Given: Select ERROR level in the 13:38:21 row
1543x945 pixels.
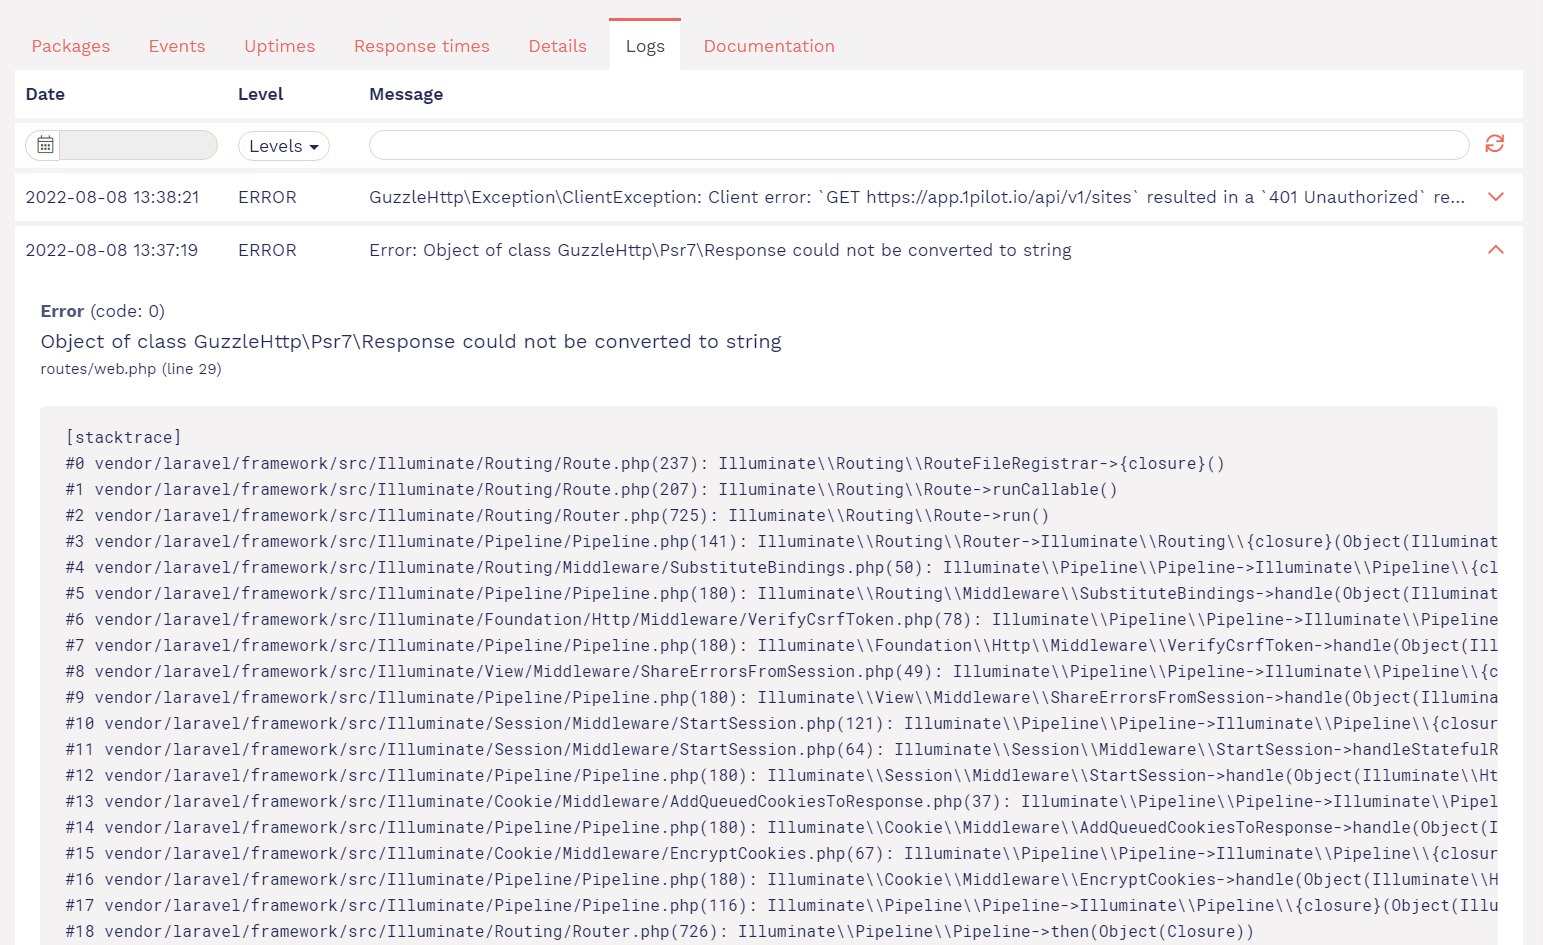Looking at the screenshot, I should tap(267, 197).
